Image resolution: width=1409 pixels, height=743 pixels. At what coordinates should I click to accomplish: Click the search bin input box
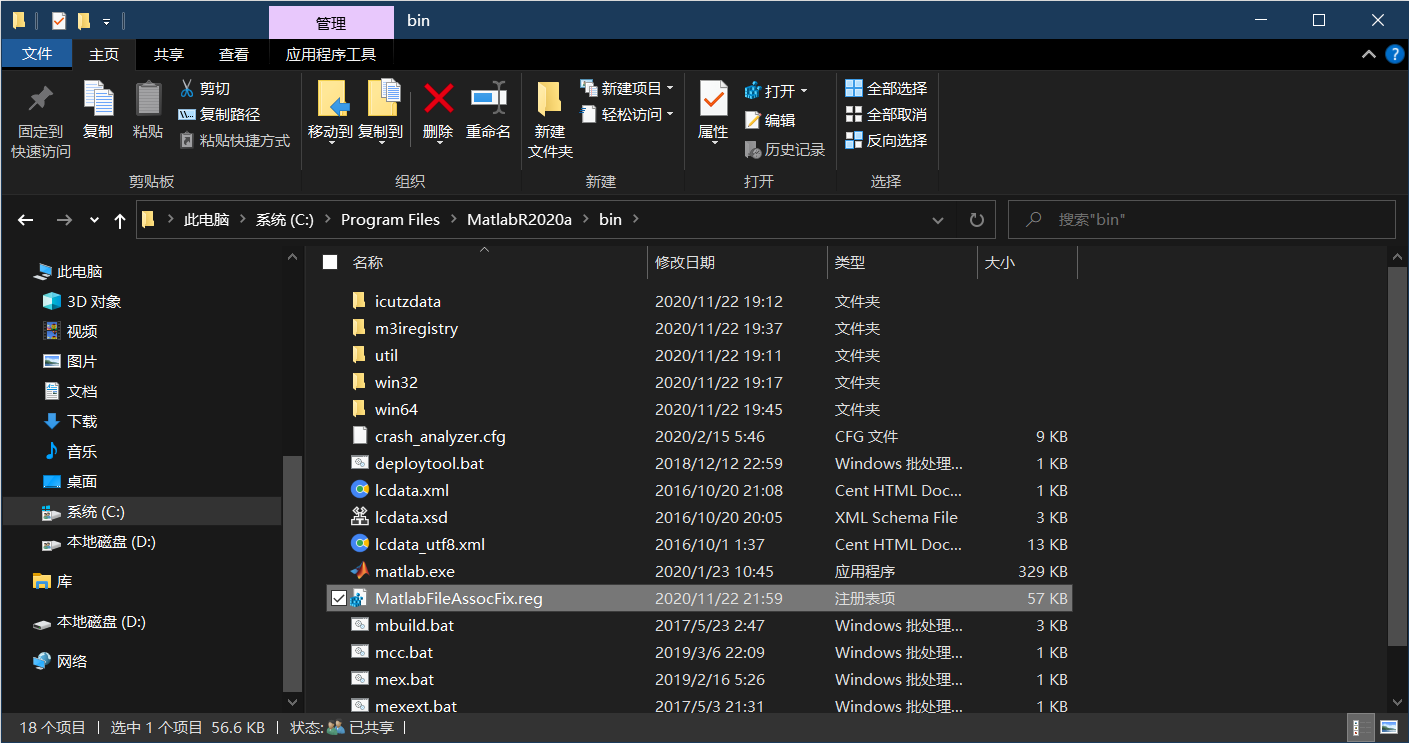[1201, 220]
